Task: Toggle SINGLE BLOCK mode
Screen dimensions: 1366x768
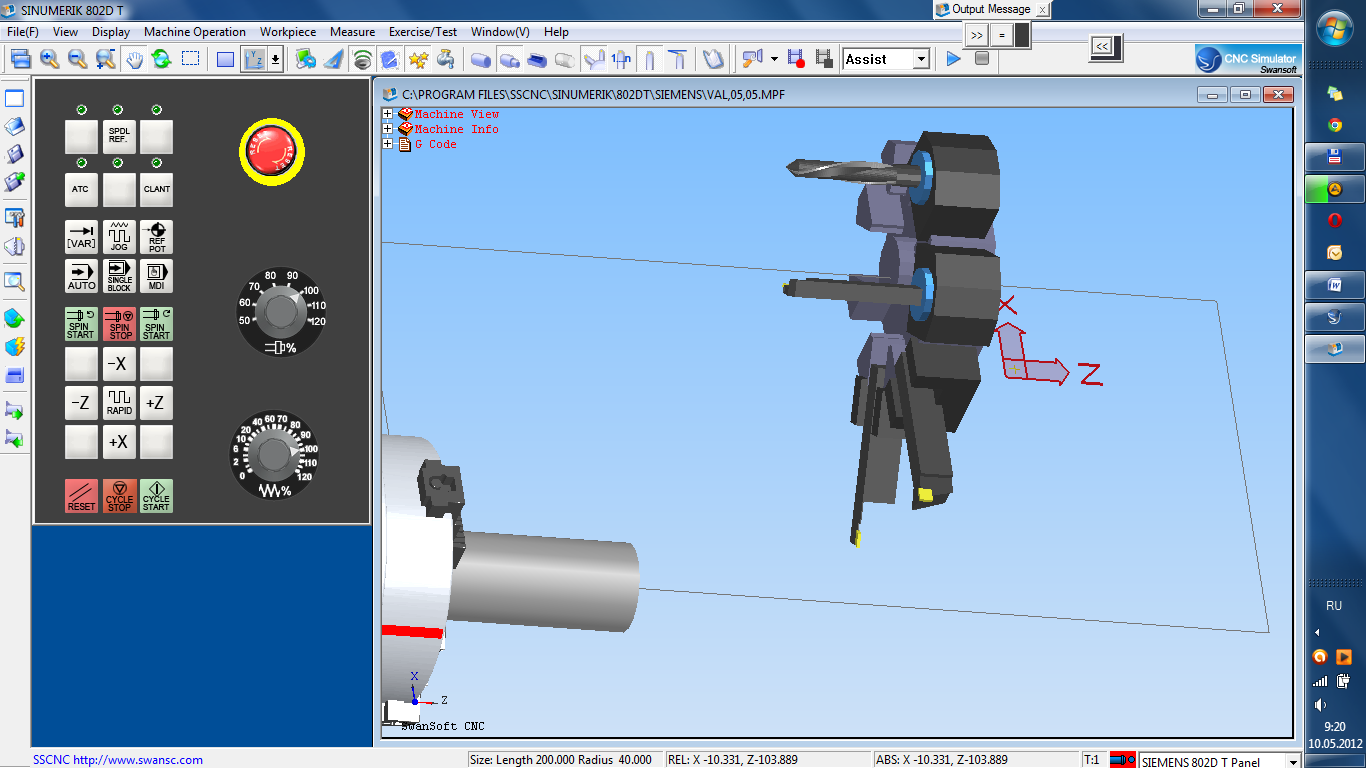Action: (x=119, y=276)
